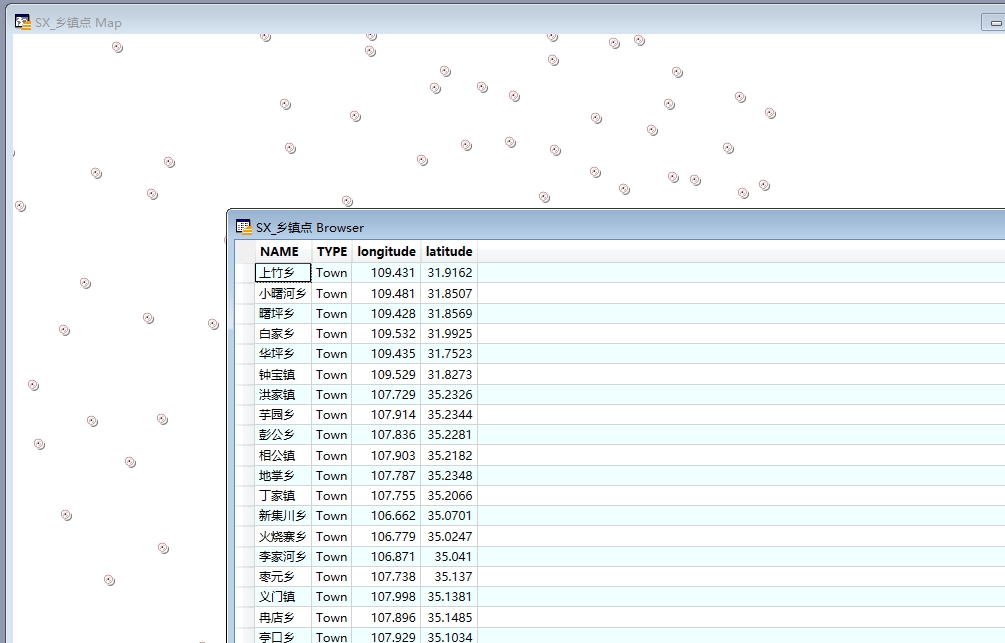
Task: Click the blank corner header of the Browser grid
Action: click(x=244, y=252)
